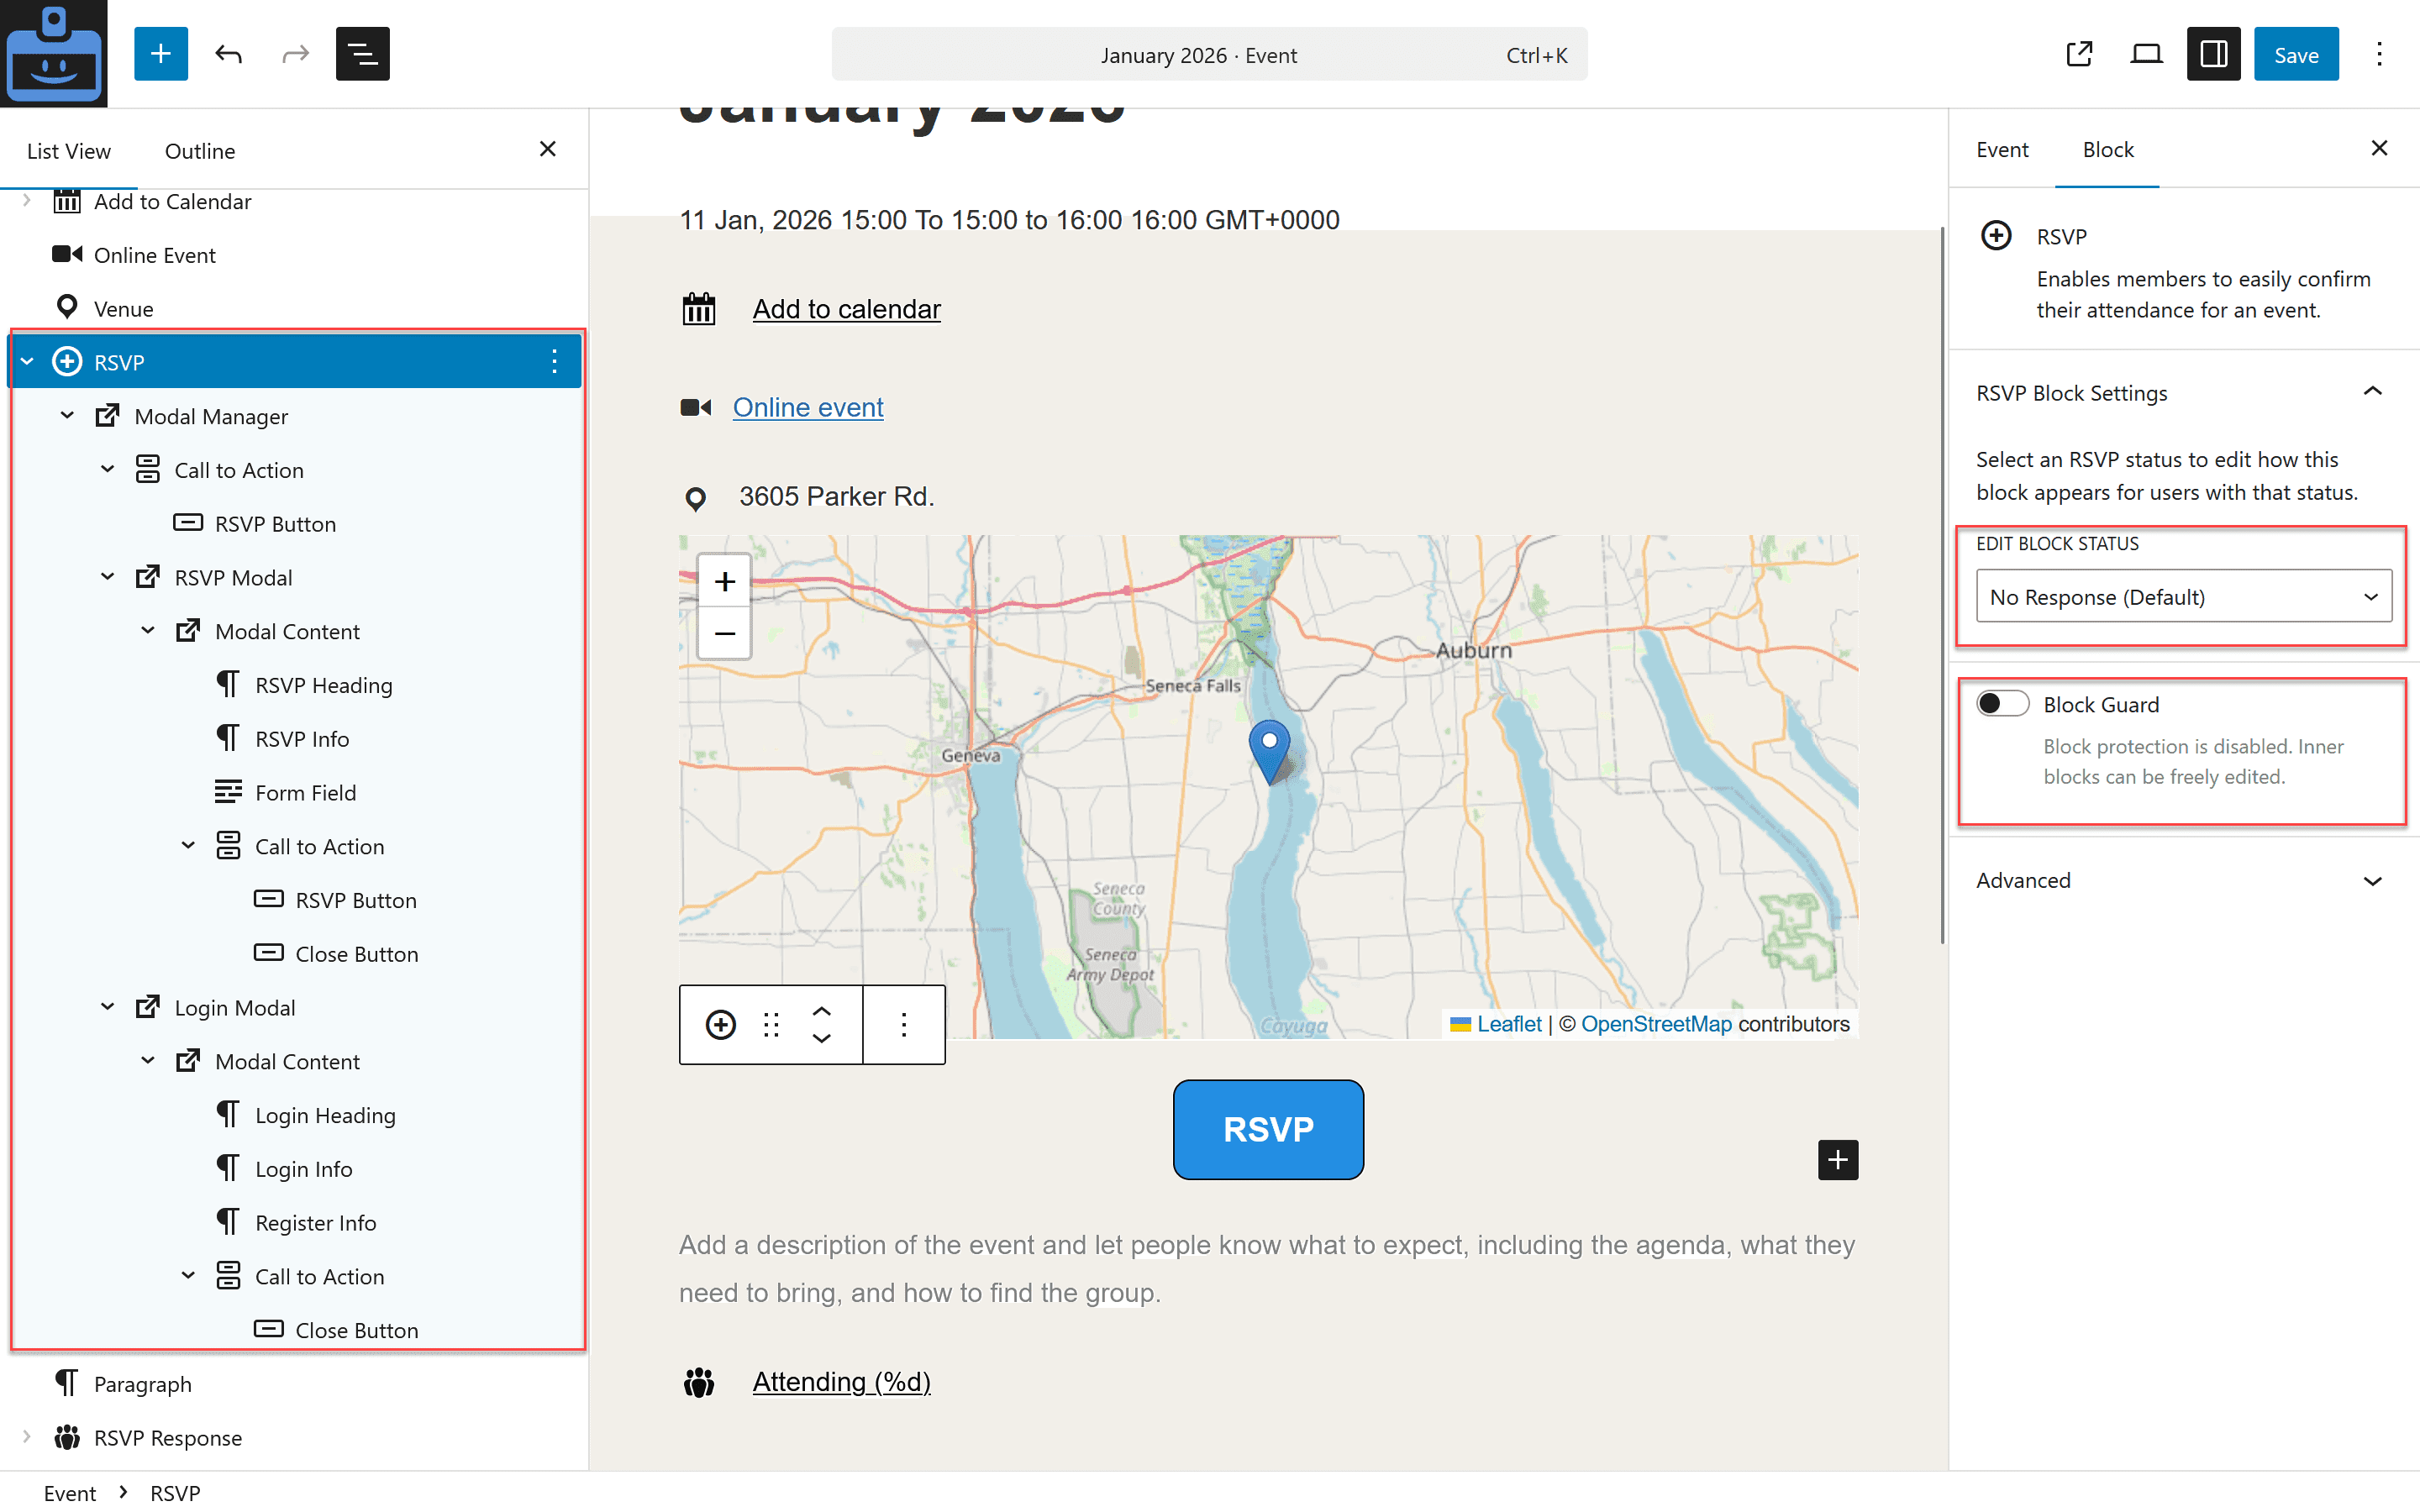Click the site logo in top-left corner

pos(54,54)
